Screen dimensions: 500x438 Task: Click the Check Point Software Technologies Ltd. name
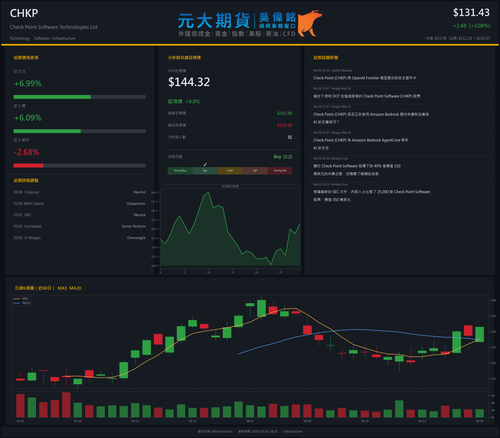pyautogui.click(x=54, y=27)
